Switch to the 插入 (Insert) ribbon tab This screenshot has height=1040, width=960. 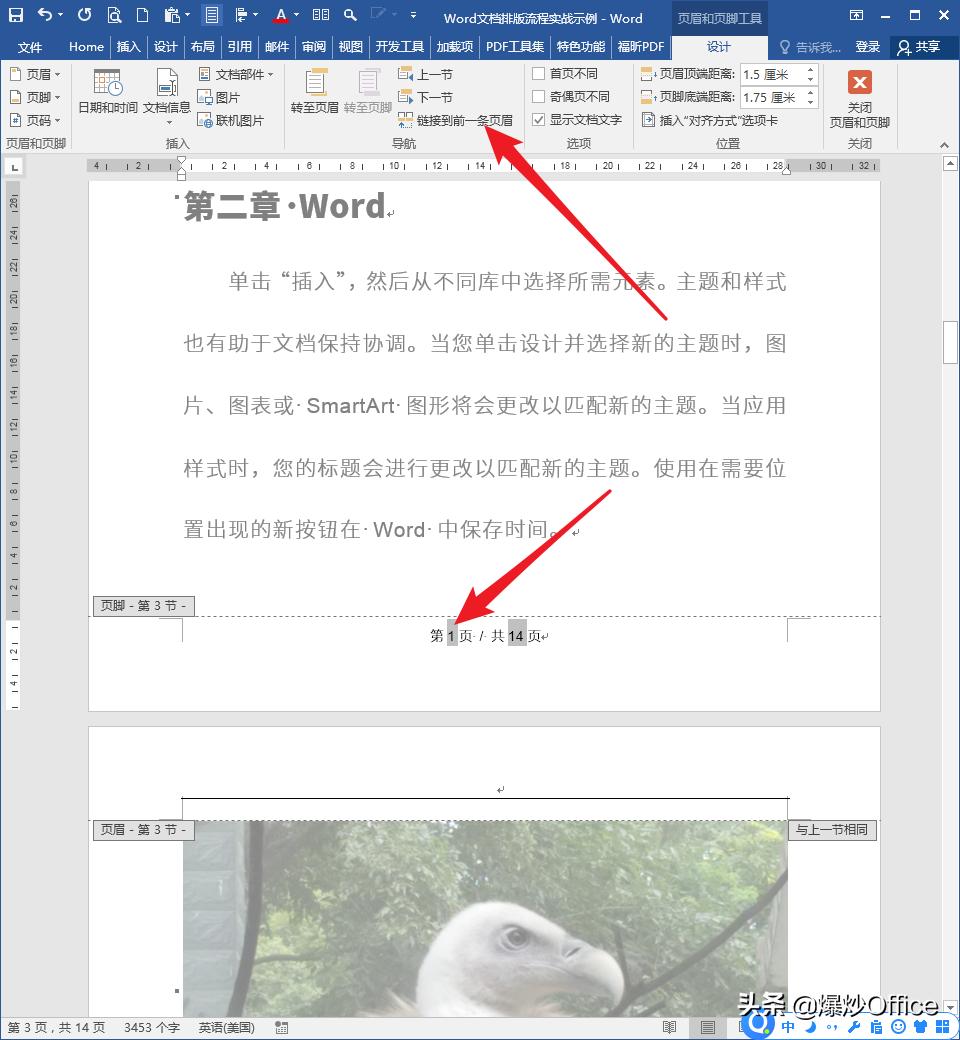[x=130, y=46]
